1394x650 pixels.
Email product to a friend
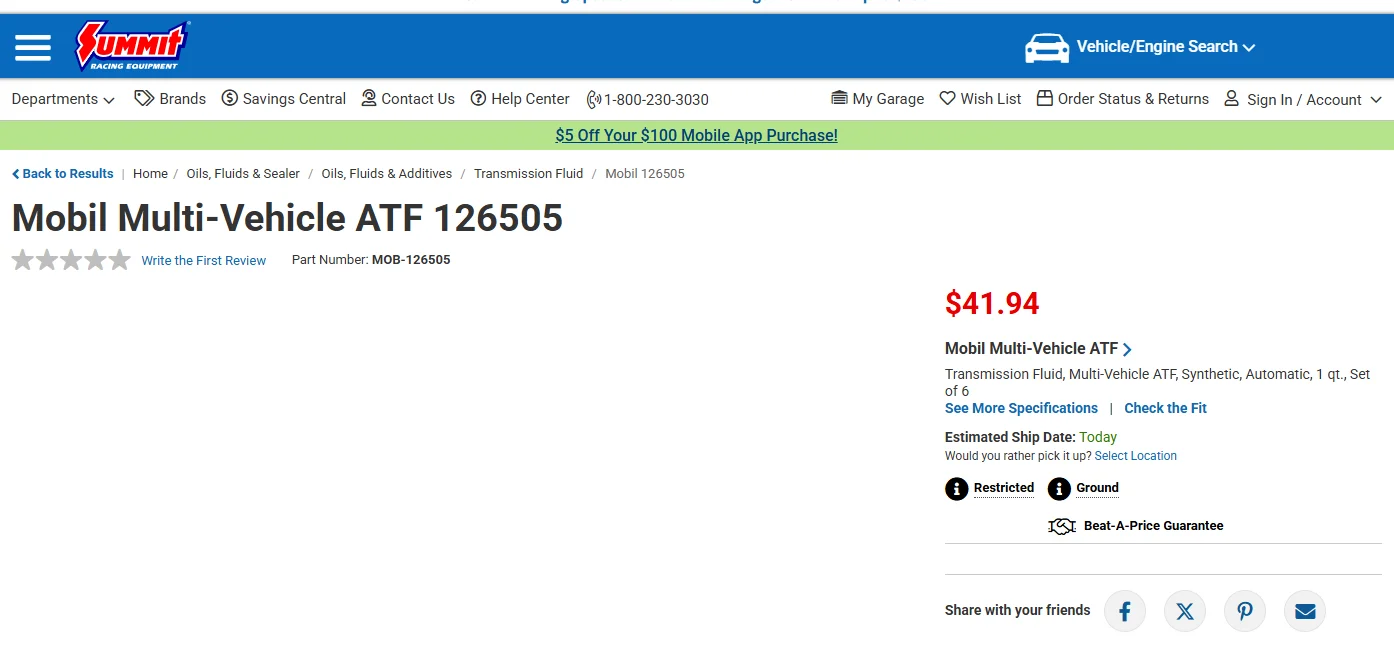(x=1305, y=611)
